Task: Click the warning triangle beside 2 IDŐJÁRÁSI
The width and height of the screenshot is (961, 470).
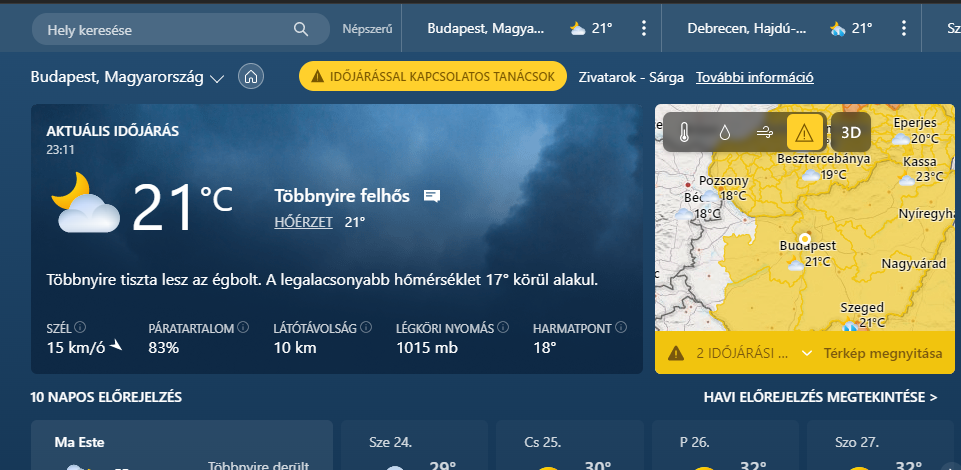Action: click(x=675, y=353)
